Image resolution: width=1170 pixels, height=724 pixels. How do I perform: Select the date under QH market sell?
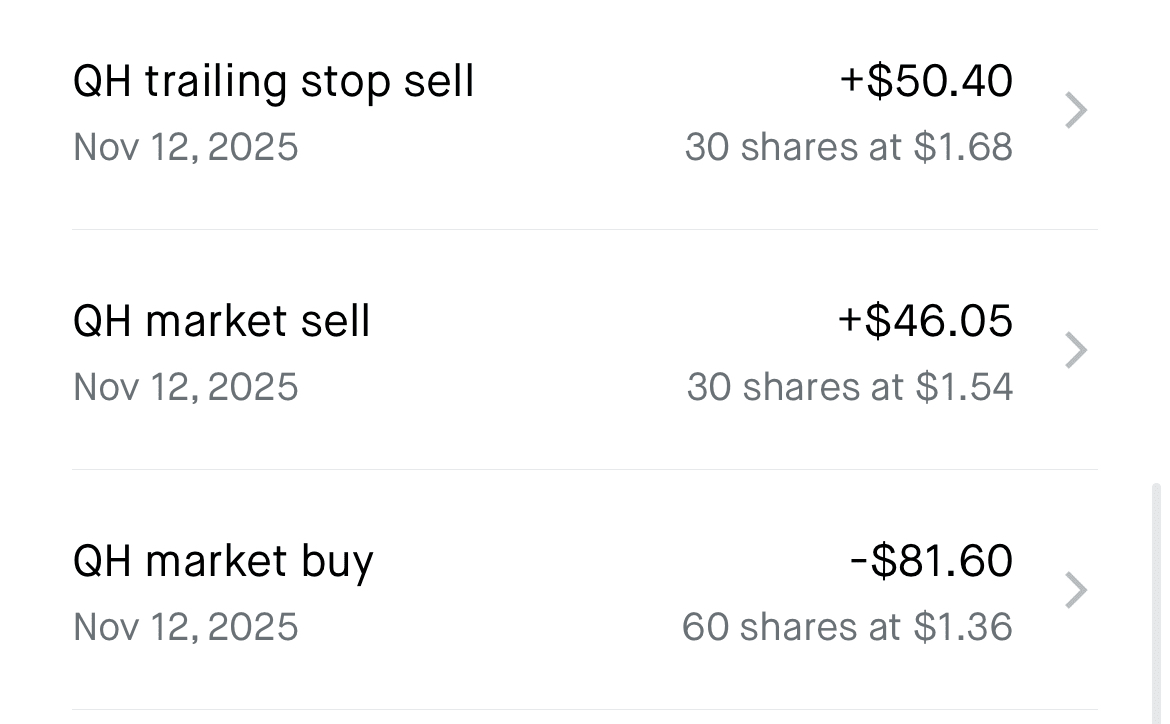coord(186,387)
